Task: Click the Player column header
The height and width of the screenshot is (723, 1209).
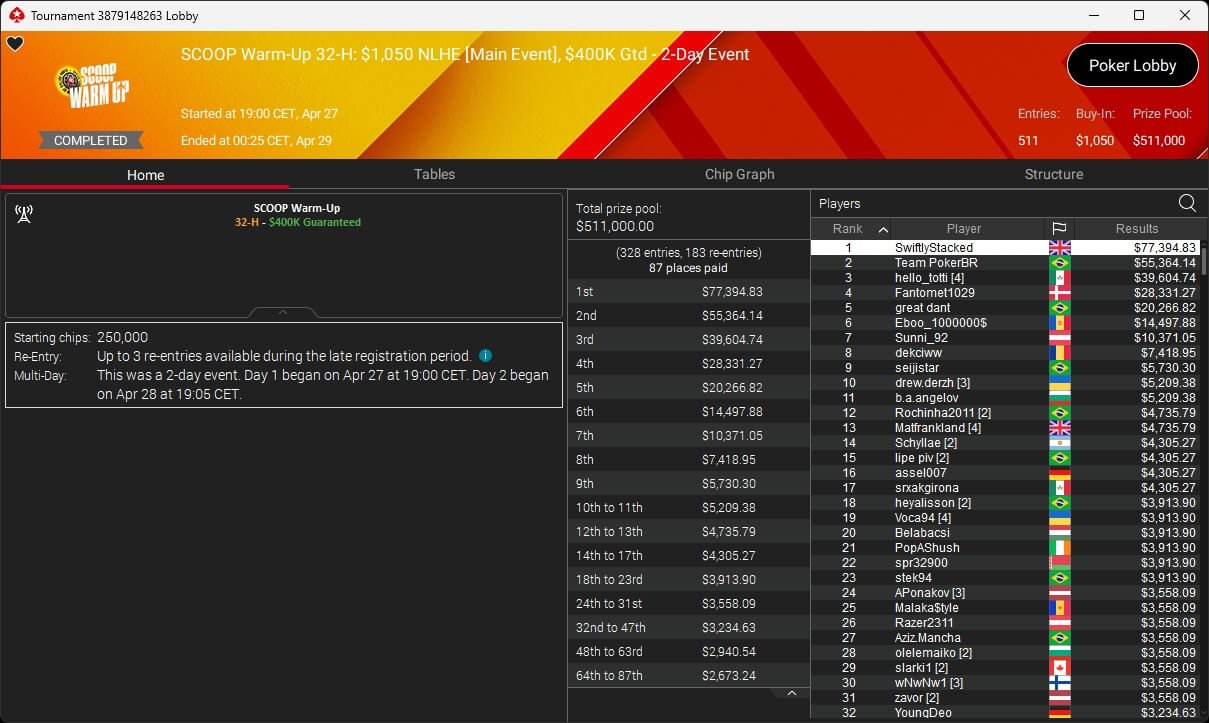Action: pyautogui.click(x=964, y=229)
